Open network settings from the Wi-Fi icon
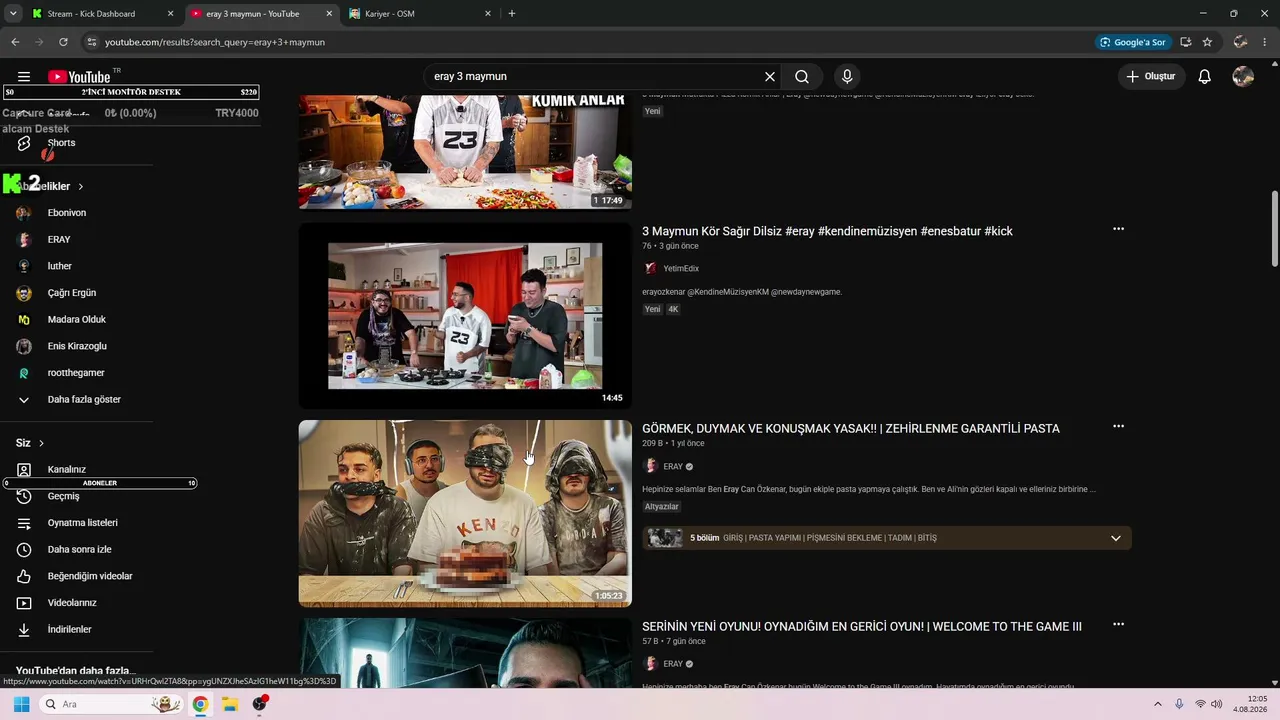The image size is (1280, 720). (x=1199, y=704)
